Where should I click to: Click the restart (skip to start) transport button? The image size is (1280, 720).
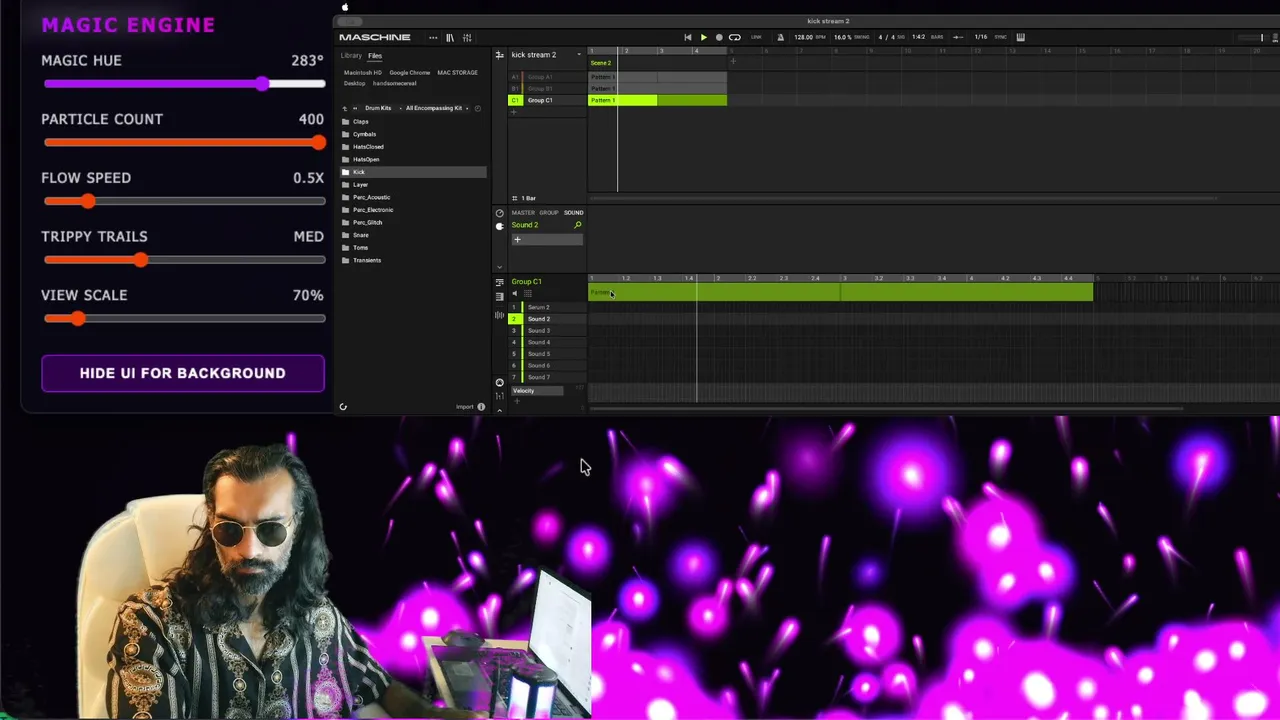tap(688, 37)
